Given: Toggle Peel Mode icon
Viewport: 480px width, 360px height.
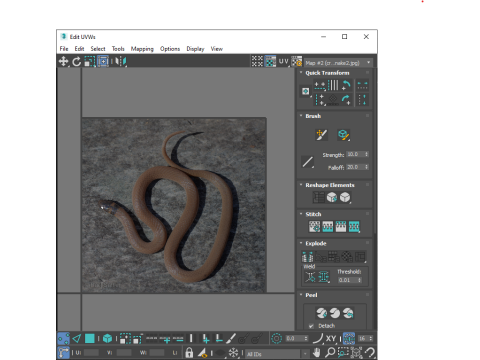Looking at the screenshot, I should click(335, 313).
